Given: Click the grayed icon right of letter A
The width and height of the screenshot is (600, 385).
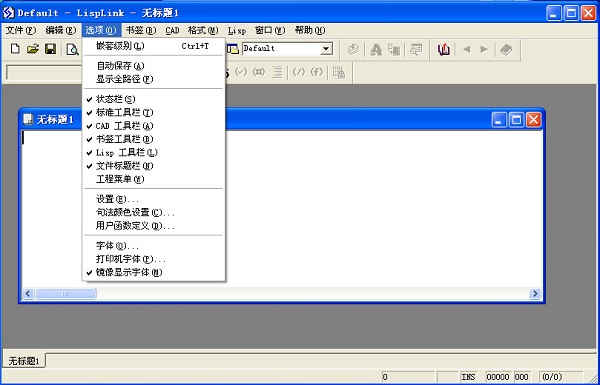Looking at the screenshot, I should tap(394, 49).
